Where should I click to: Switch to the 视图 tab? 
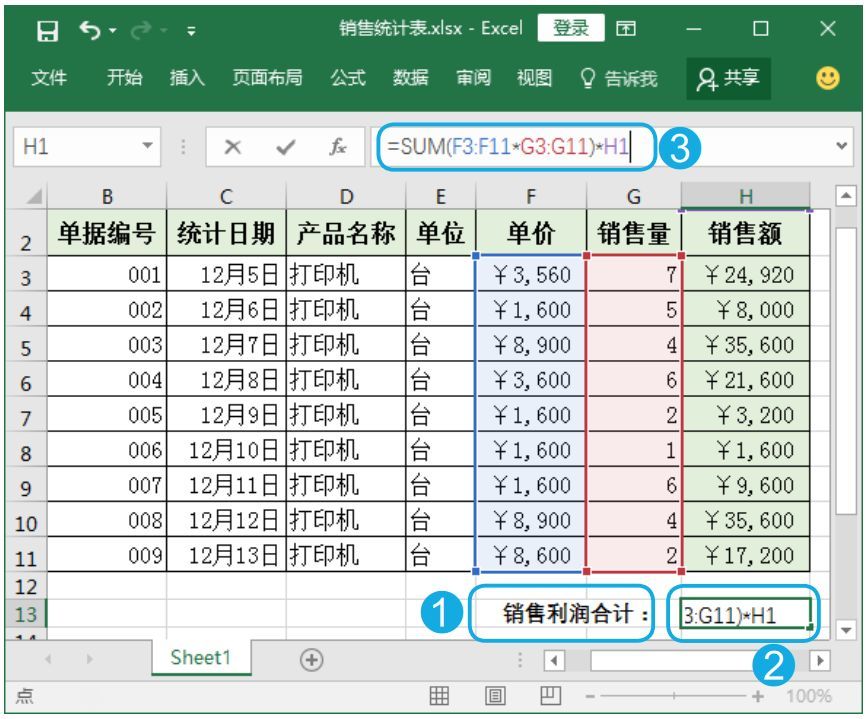click(534, 77)
